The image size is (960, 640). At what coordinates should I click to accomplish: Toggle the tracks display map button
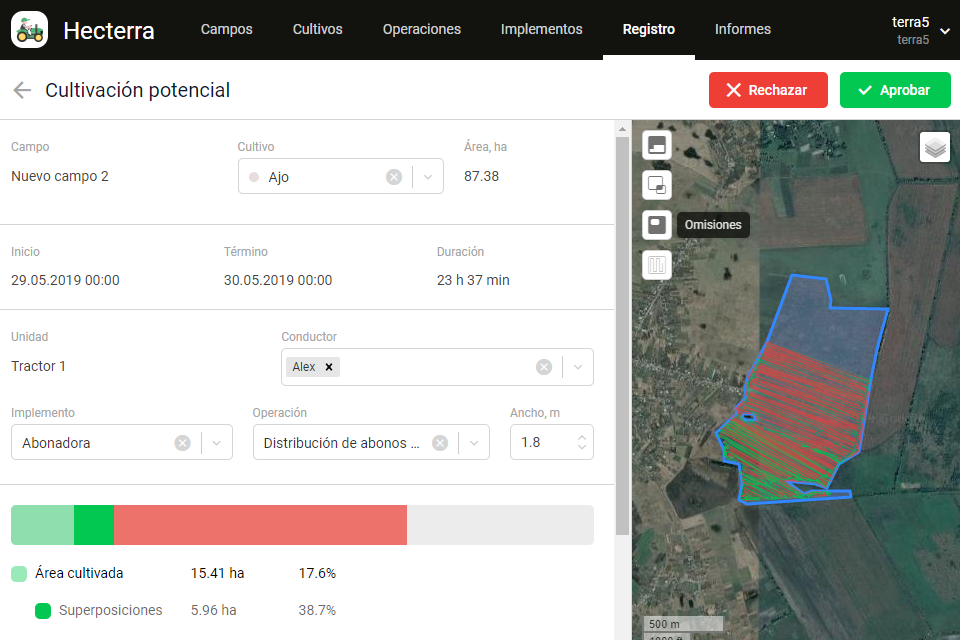(656, 265)
